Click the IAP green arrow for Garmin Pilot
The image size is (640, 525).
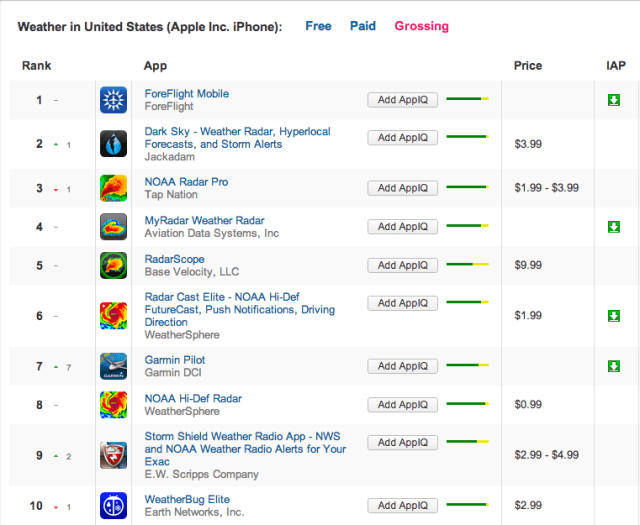(613, 366)
